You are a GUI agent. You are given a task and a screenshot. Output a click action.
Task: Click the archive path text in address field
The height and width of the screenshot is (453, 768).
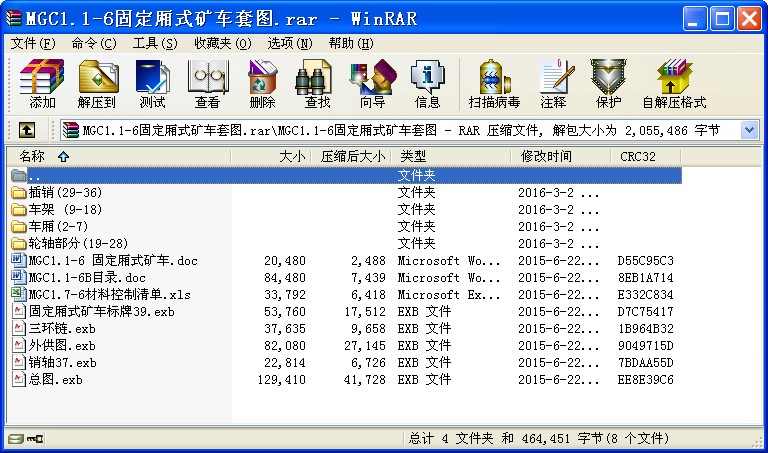(401, 130)
